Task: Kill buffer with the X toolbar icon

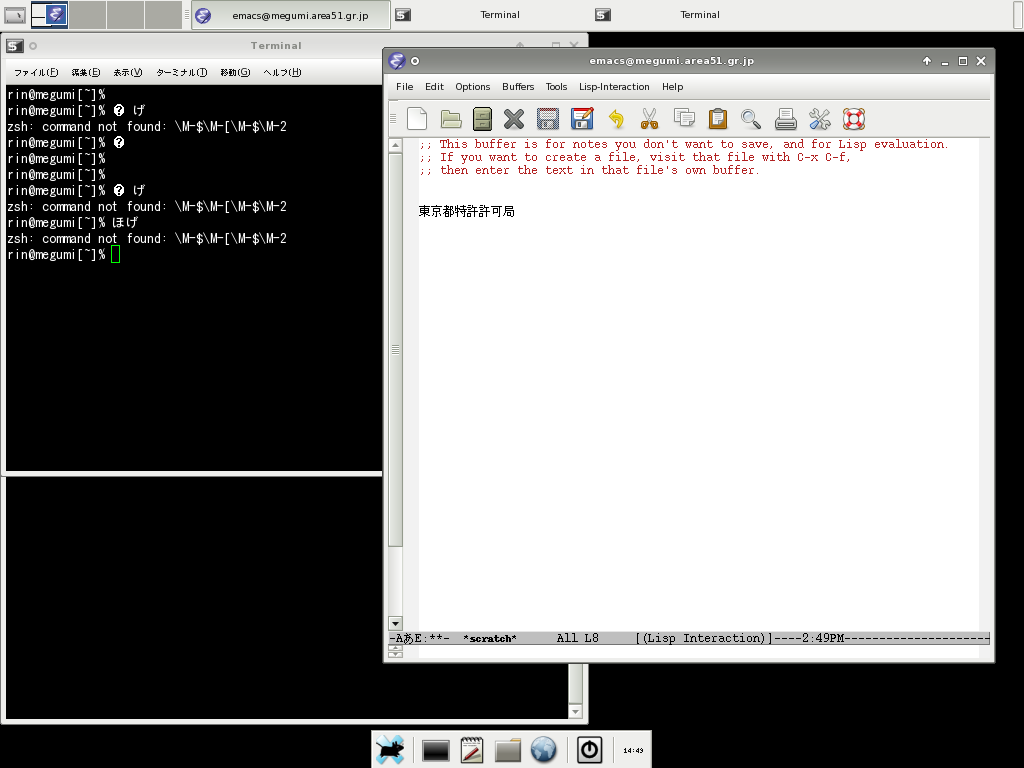Action: (514, 119)
